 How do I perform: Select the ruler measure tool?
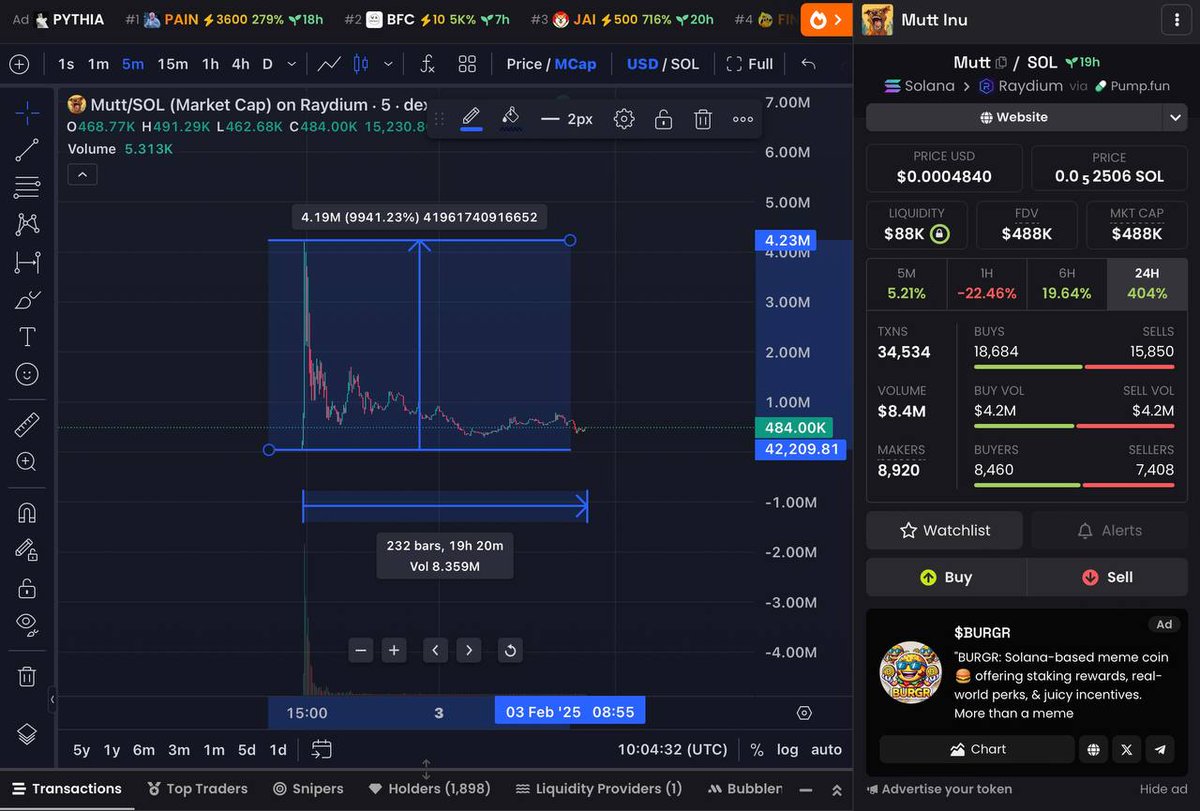[27, 425]
